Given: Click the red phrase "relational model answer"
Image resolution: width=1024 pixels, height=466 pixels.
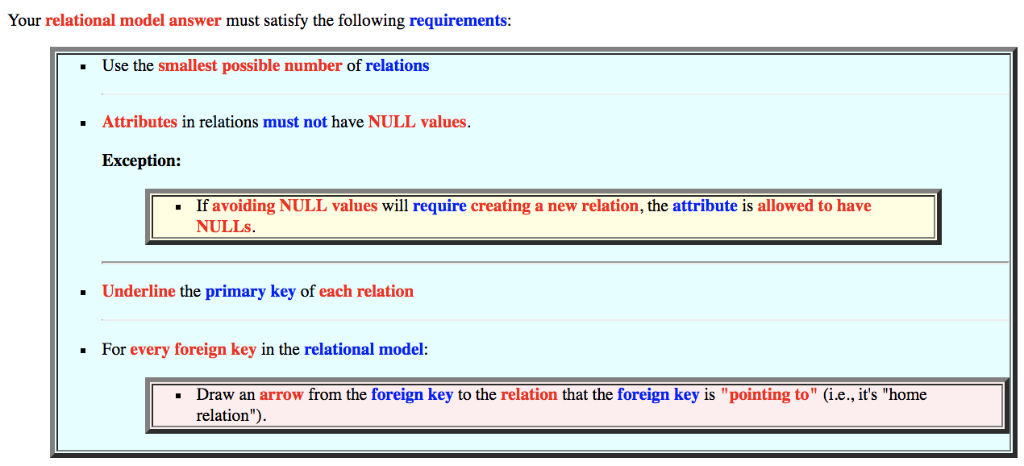Looking at the screenshot, I should click(133, 20).
